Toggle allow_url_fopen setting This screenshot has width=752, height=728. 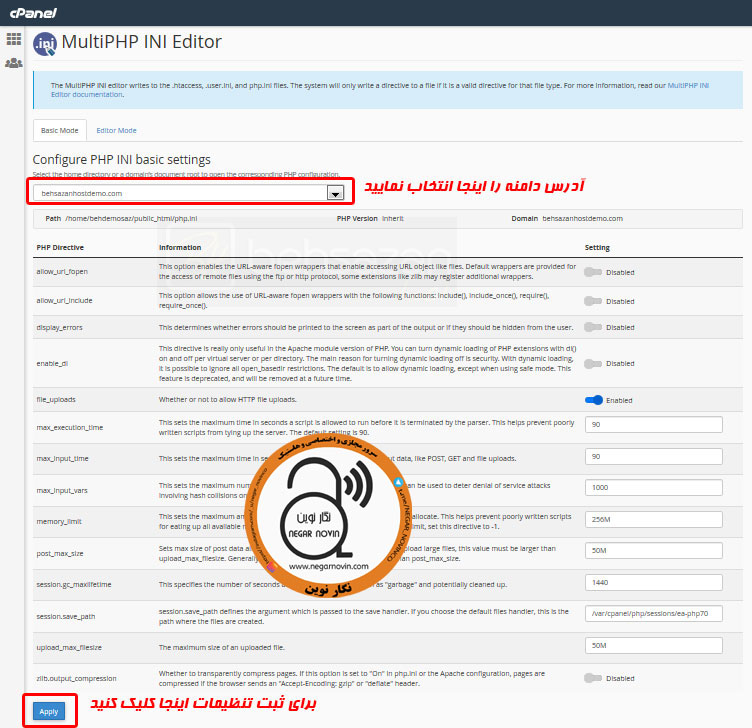pos(593,272)
